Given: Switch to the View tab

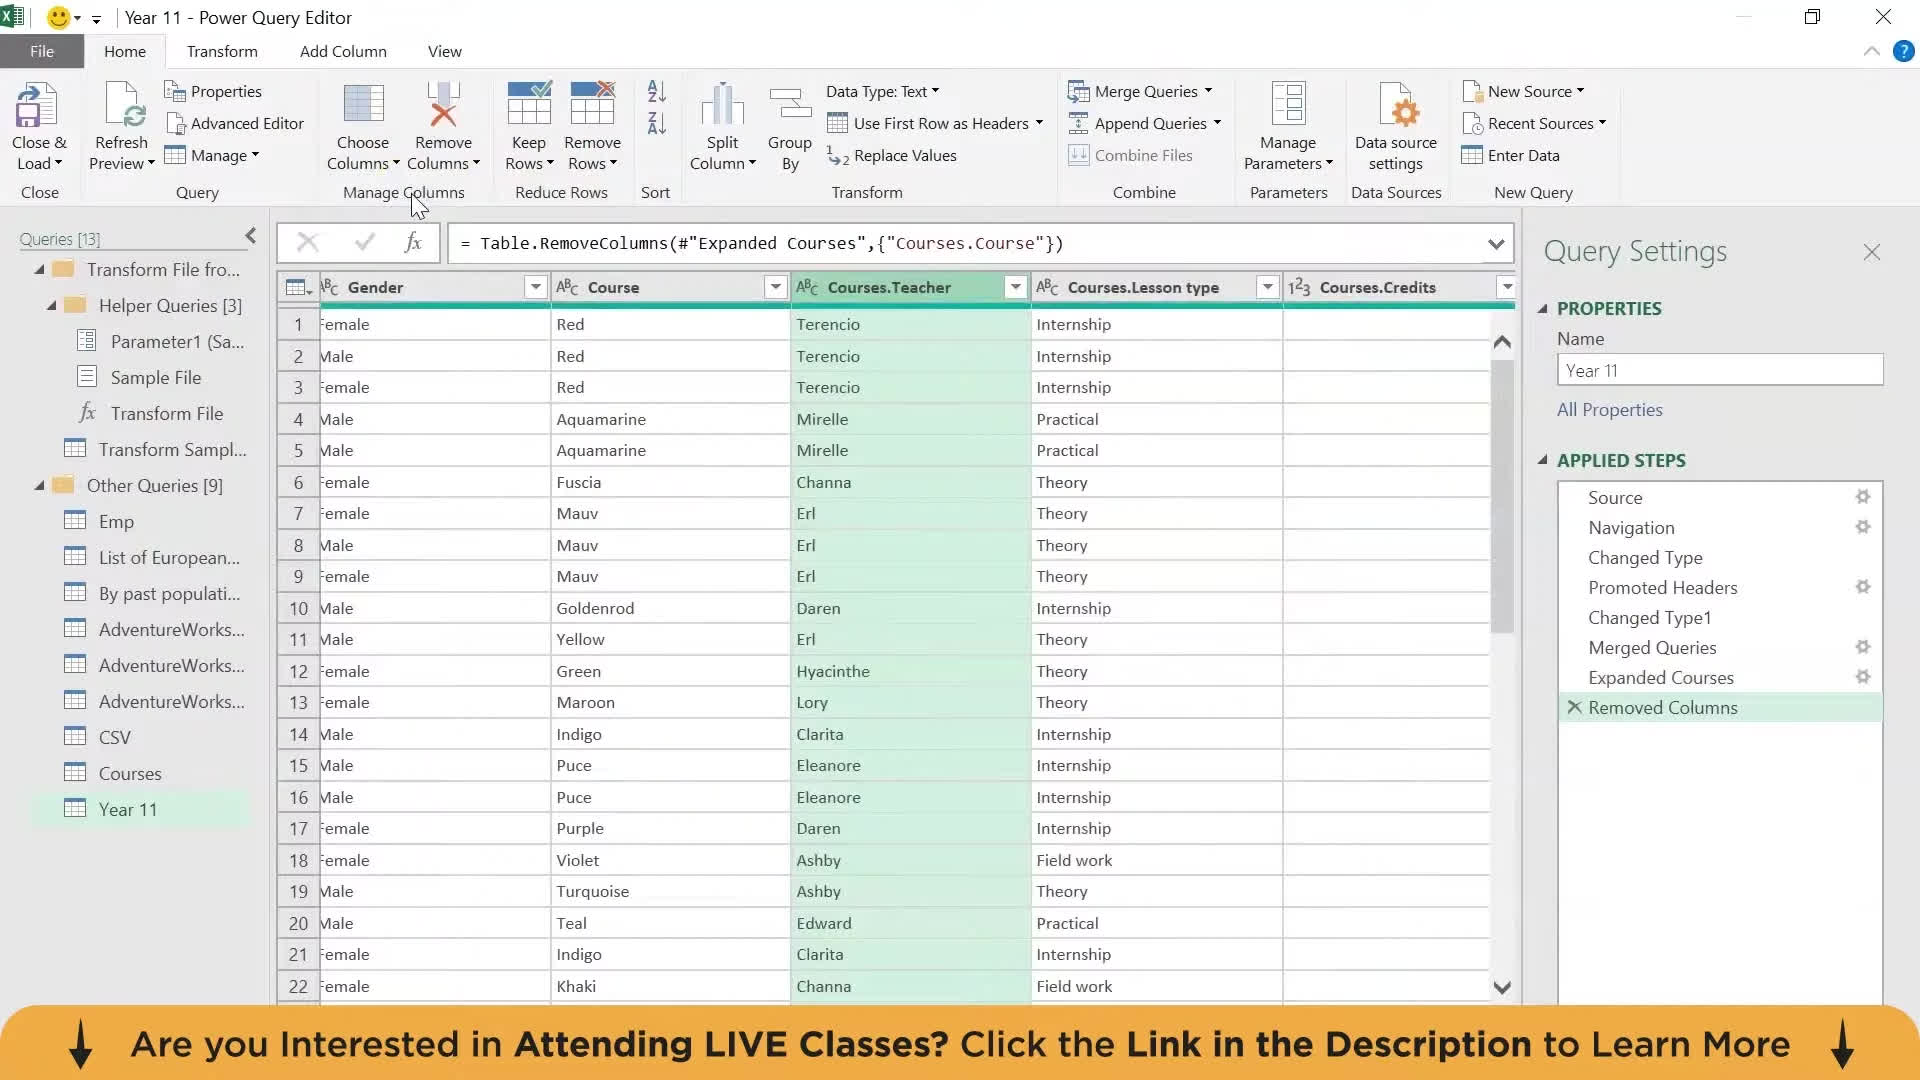Looking at the screenshot, I should coord(445,51).
